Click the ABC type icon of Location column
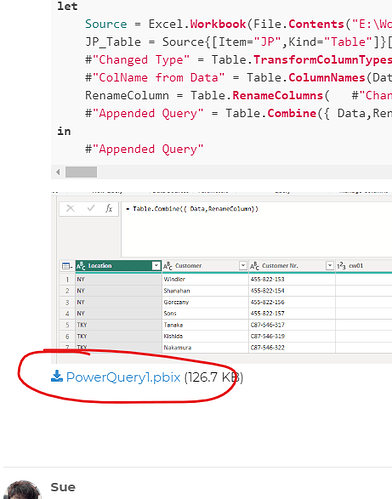This screenshot has width=392, height=499. (x=81, y=266)
